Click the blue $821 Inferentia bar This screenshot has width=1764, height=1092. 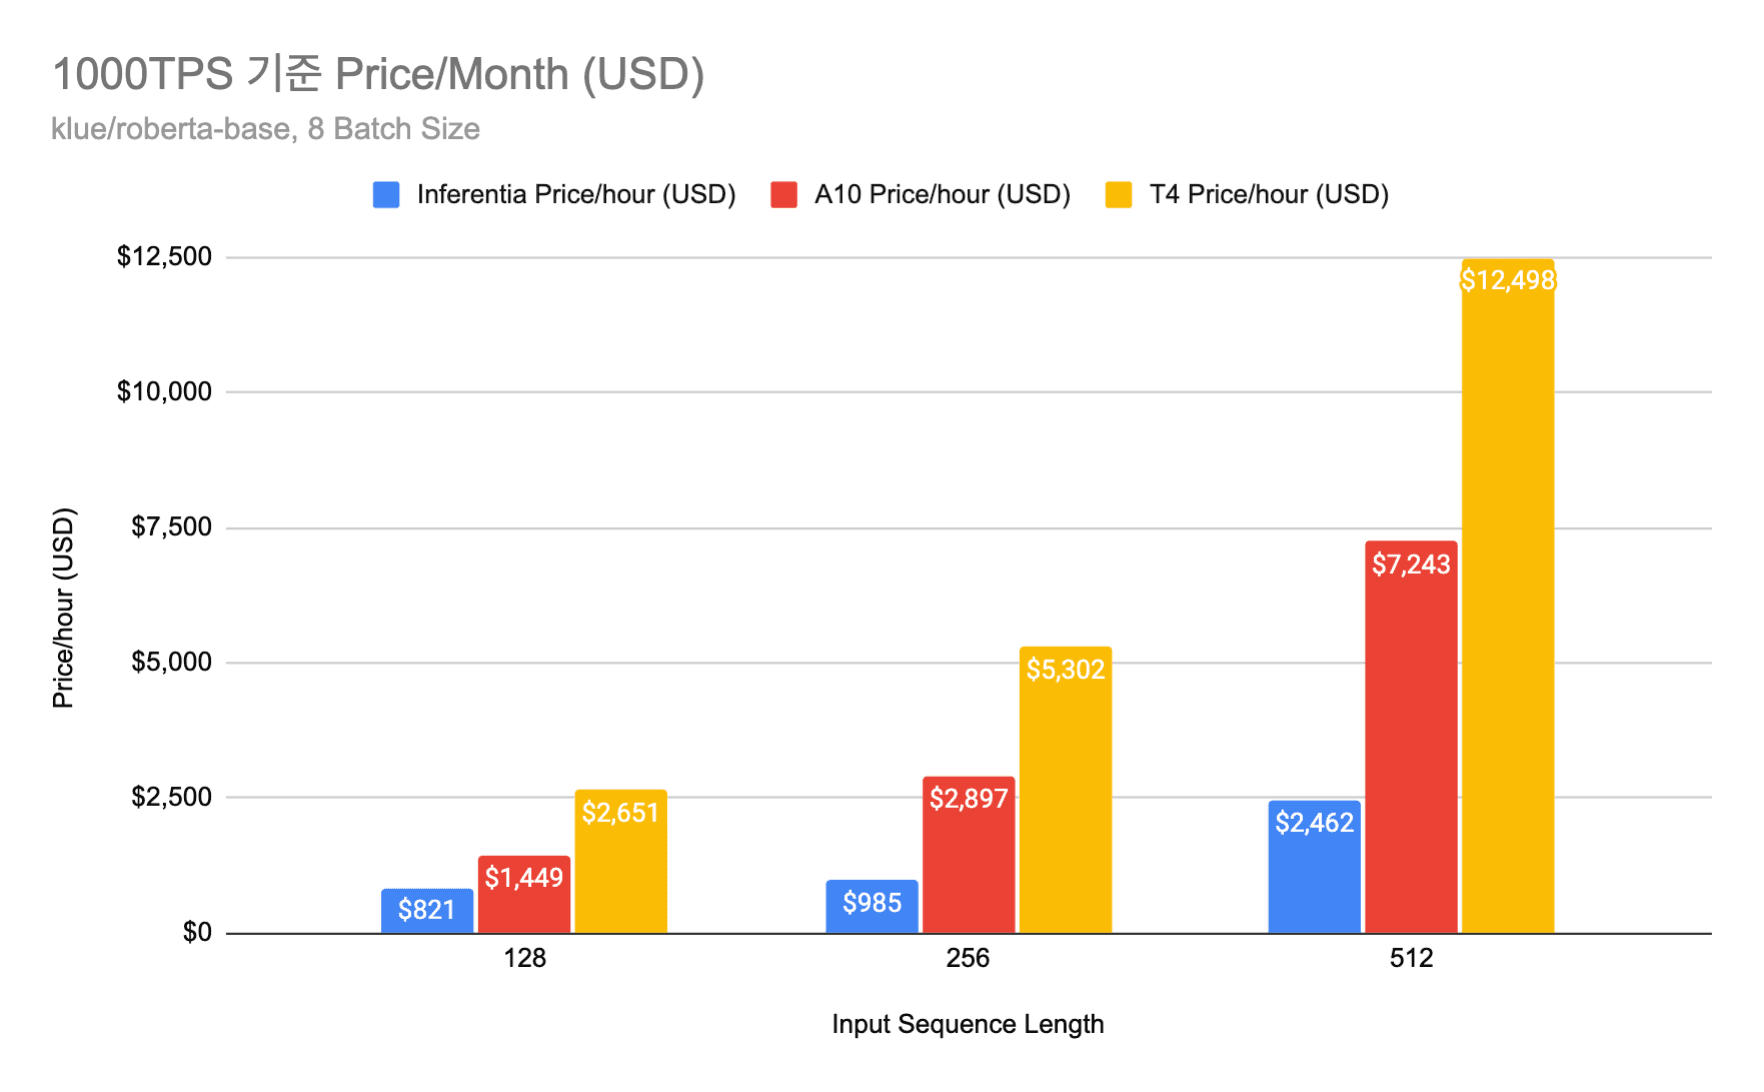pos(427,911)
